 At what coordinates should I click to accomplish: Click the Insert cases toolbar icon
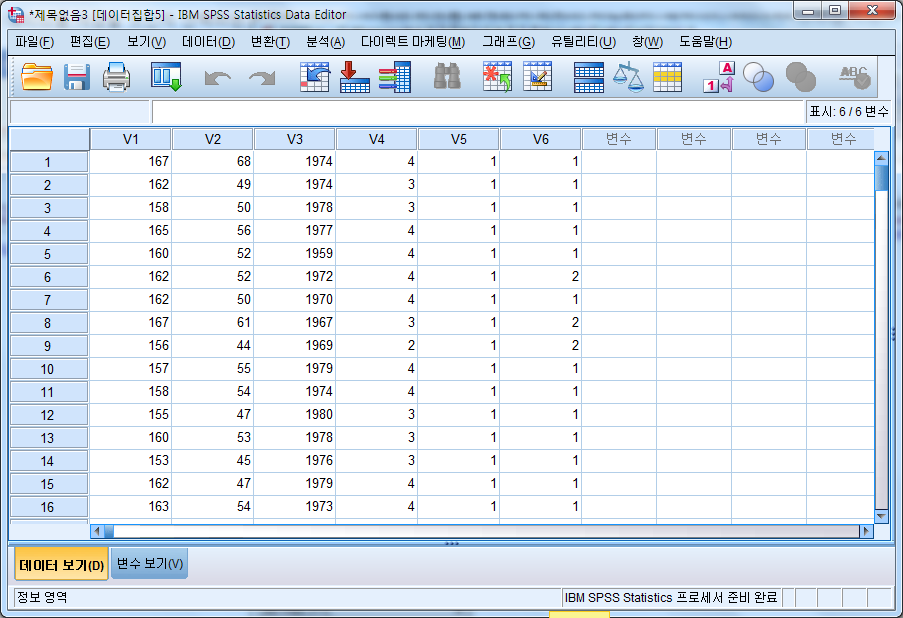tap(497, 77)
